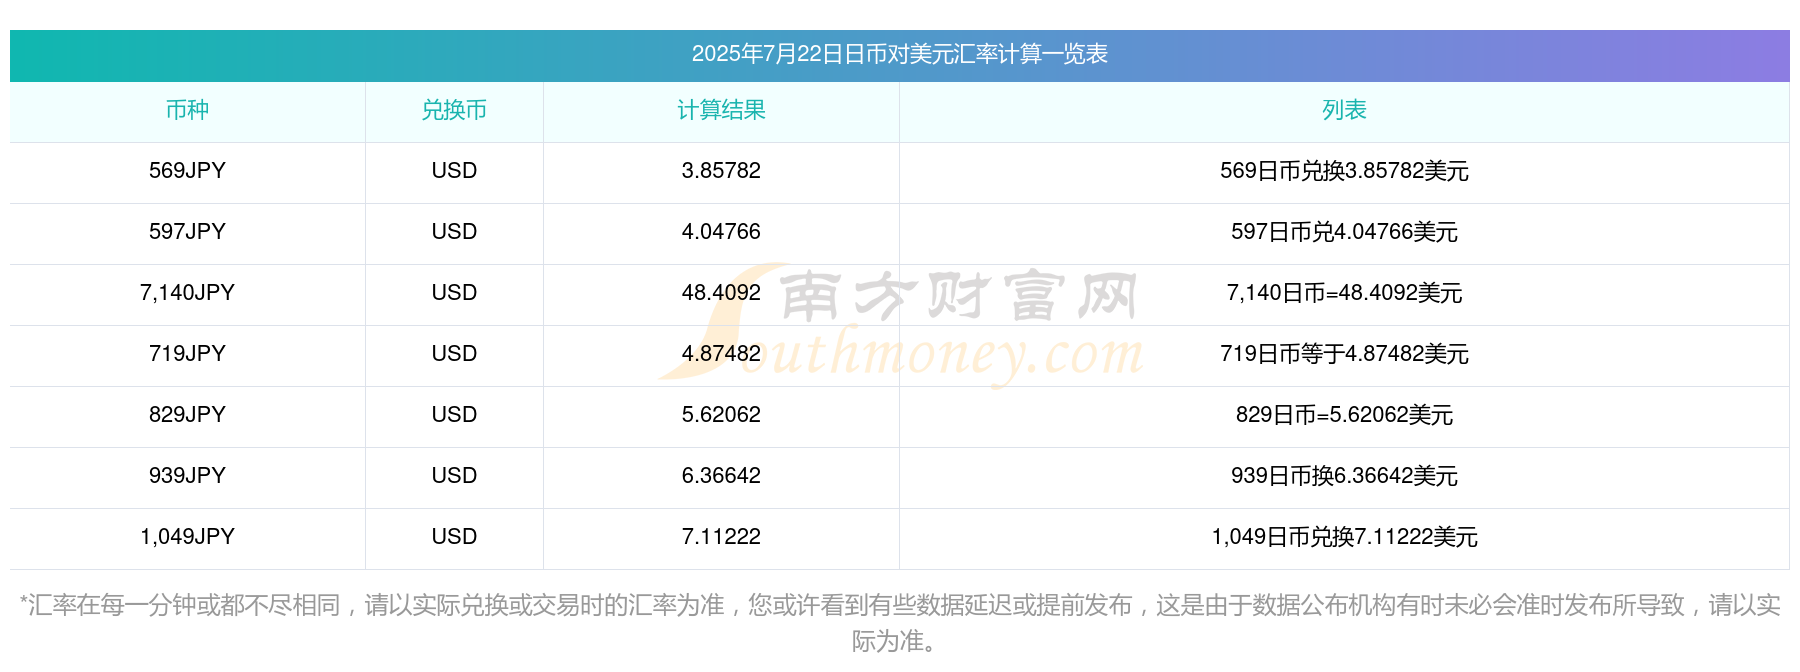
Task: Click the text 829日币=5.62062美元
Action: [1344, 415]
